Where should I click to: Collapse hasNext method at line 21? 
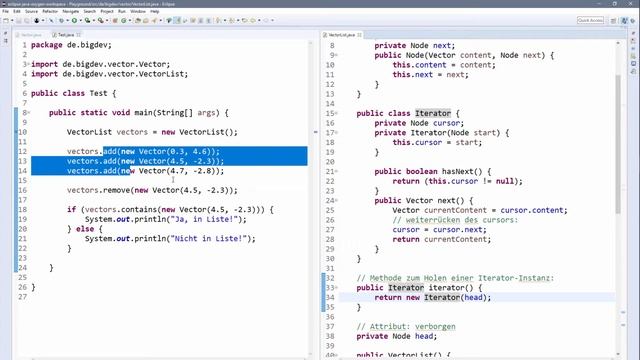[x=336, y=171]
